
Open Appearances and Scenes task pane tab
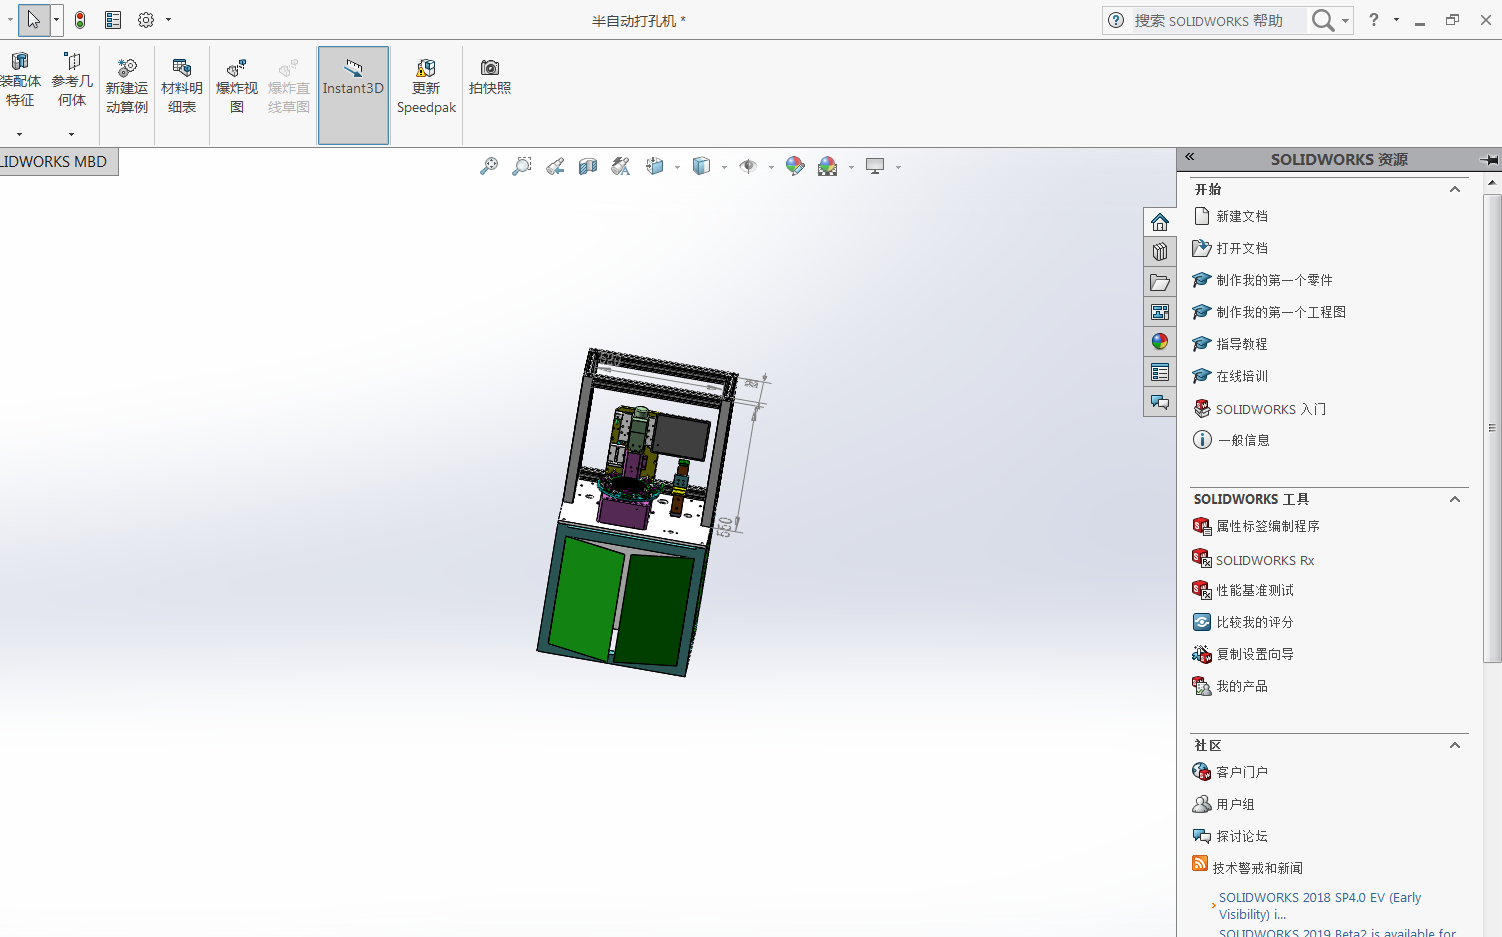click(1160, 342)
